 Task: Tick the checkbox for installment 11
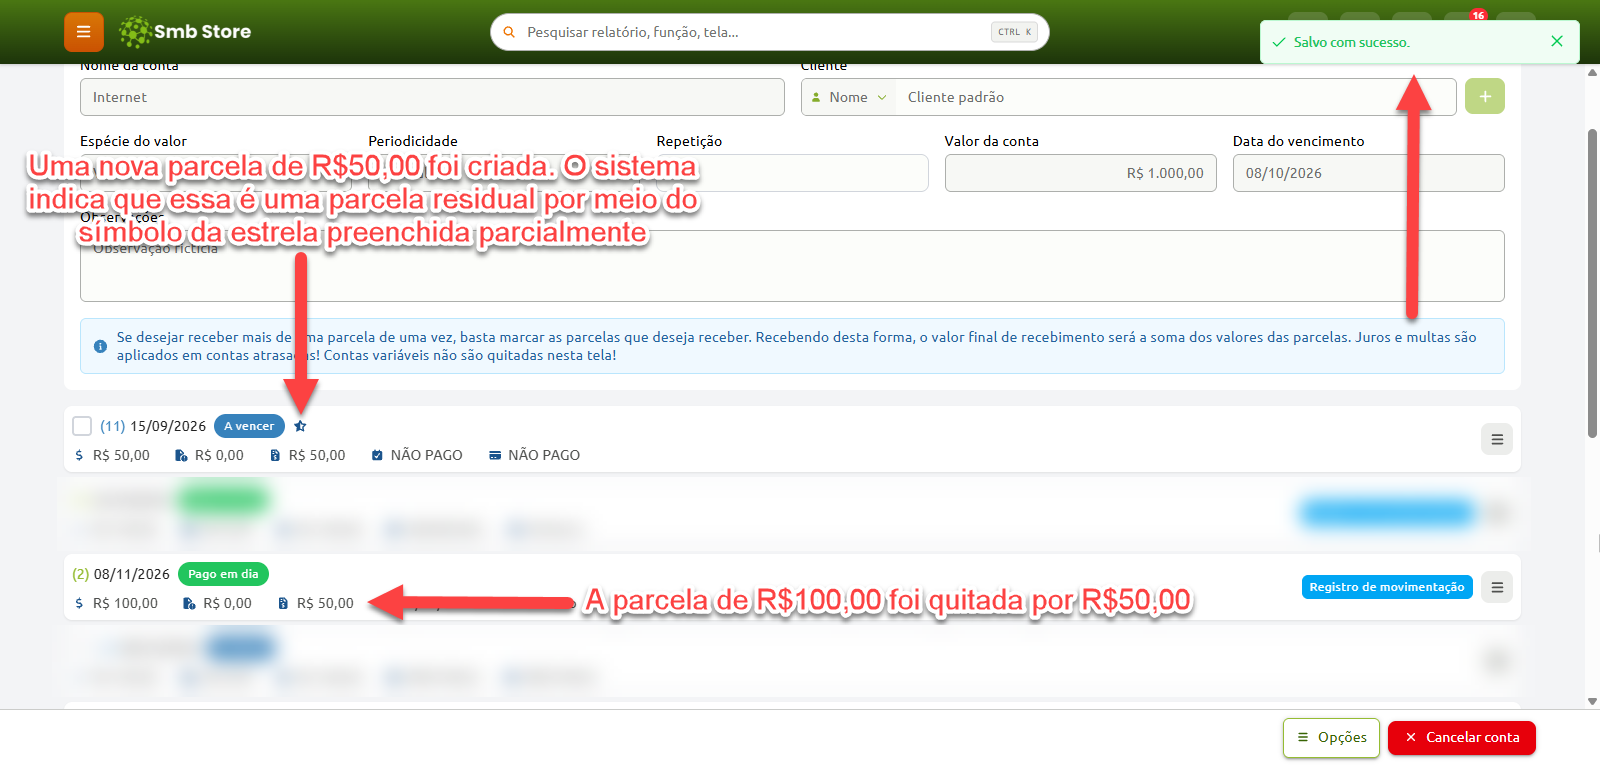coord(82,426)
